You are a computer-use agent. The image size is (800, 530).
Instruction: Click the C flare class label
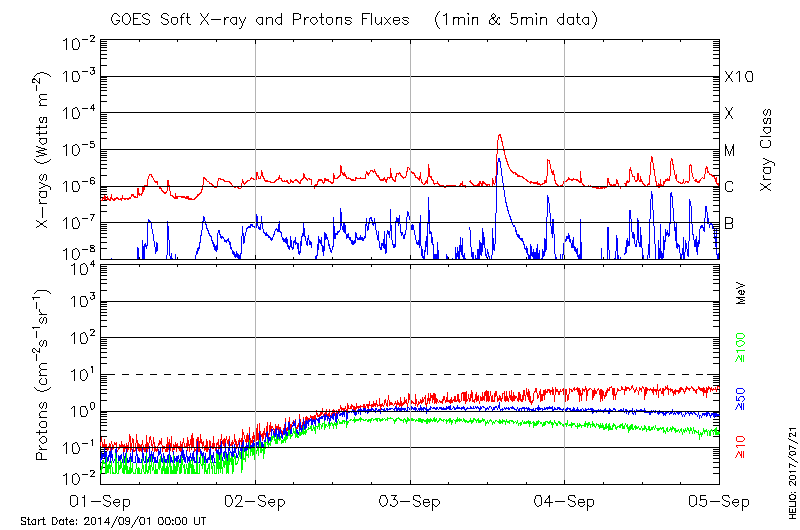(x=729, y=187)
